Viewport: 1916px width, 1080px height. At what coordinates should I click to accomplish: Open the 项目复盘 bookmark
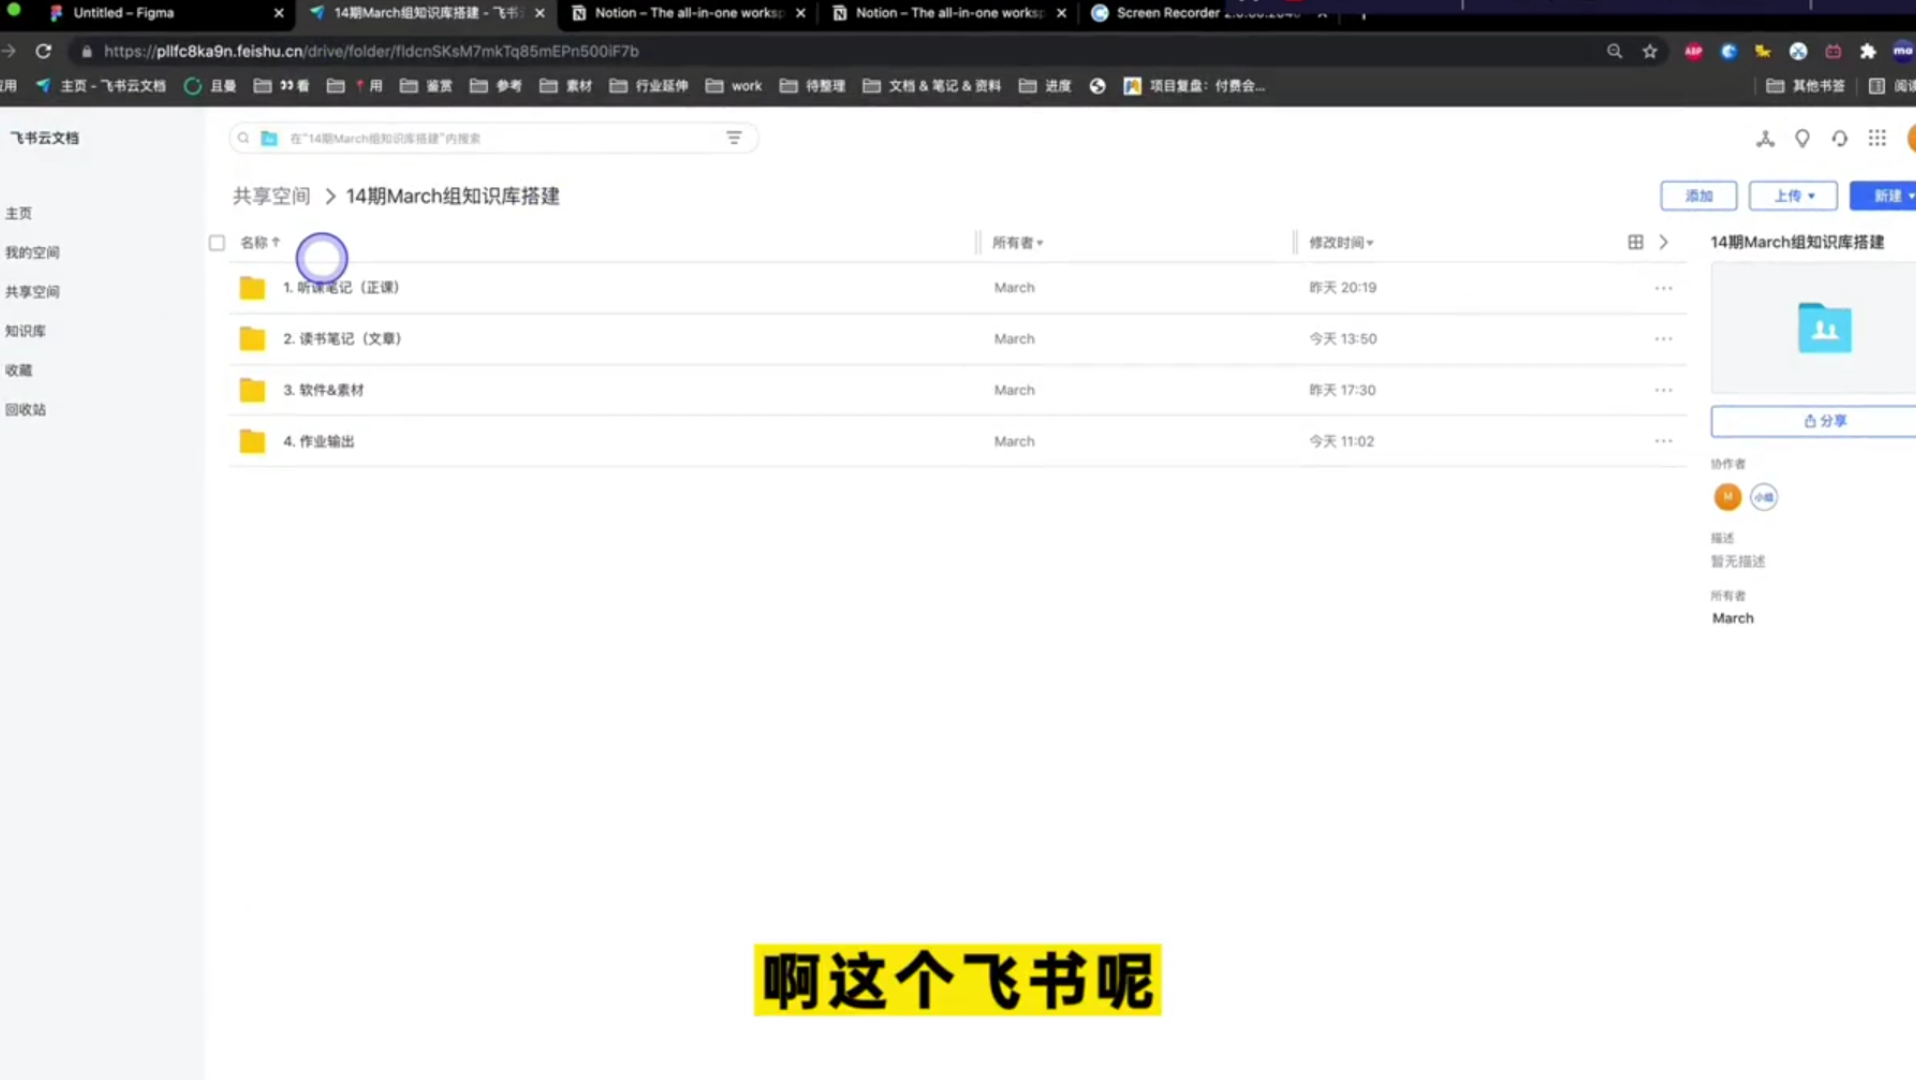coord(1195,86)
